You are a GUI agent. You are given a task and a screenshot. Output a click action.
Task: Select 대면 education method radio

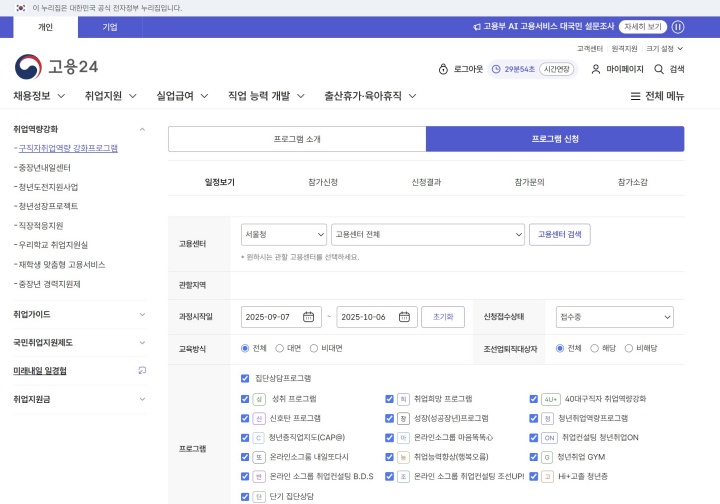(279, 348)
